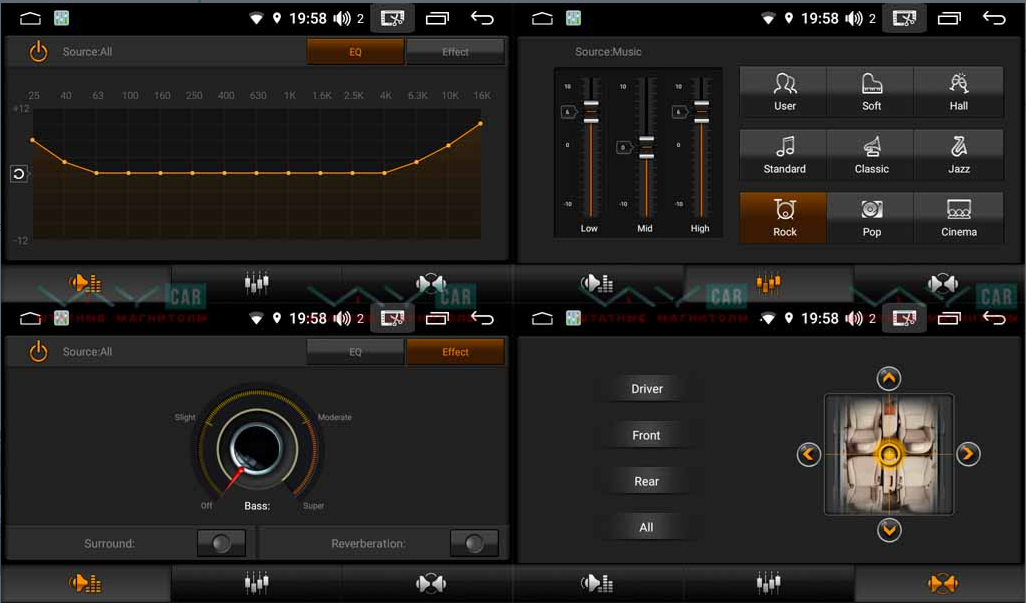The height and width of the screenshot is (603, 1026).
Task: Click the Mid tone slider handle
Action: coord(645,147)
